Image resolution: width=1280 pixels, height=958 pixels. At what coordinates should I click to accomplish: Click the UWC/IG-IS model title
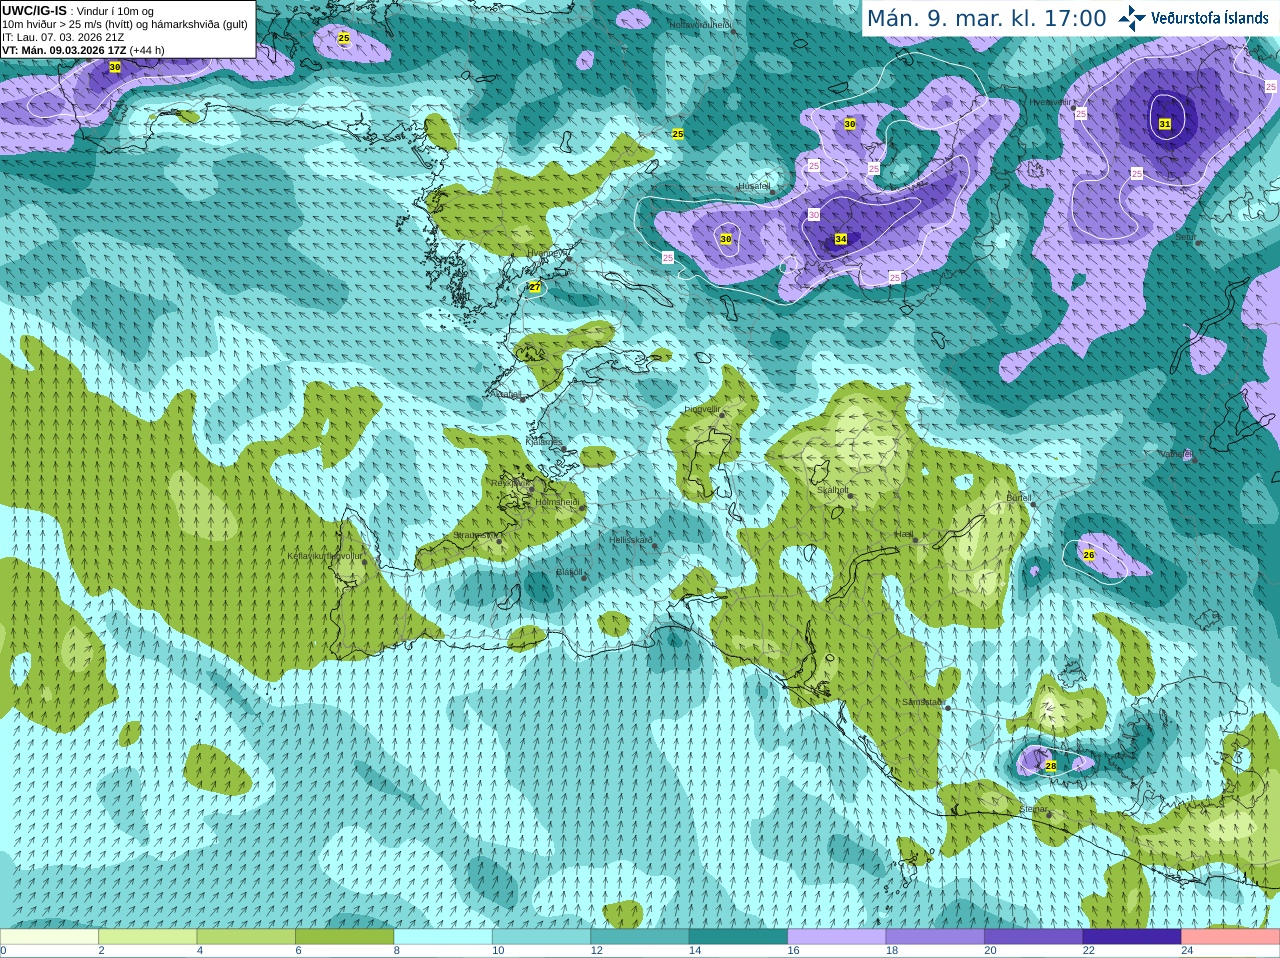click(x=34, y=11)
